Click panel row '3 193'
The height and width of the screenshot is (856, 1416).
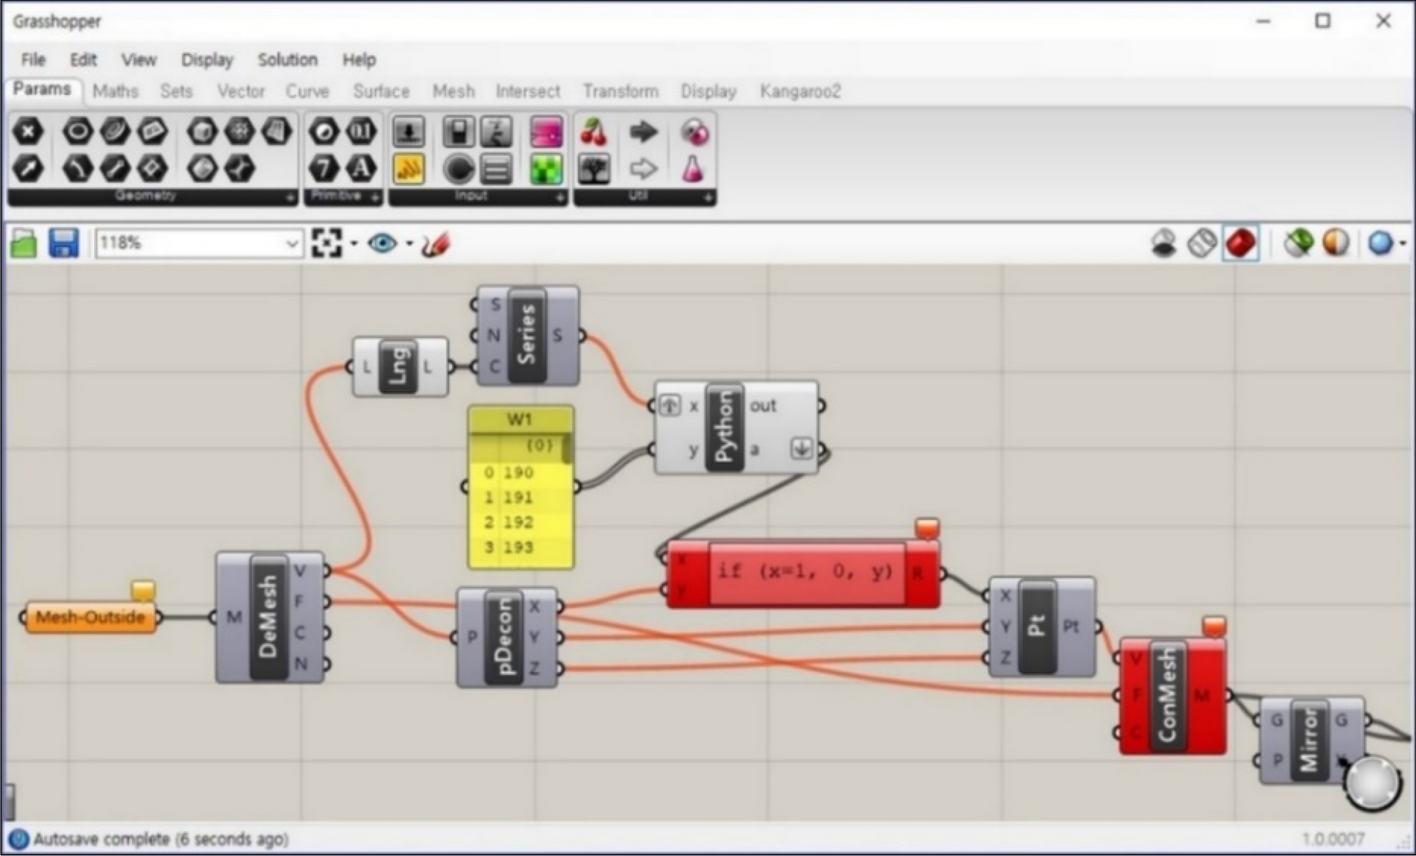520,547
